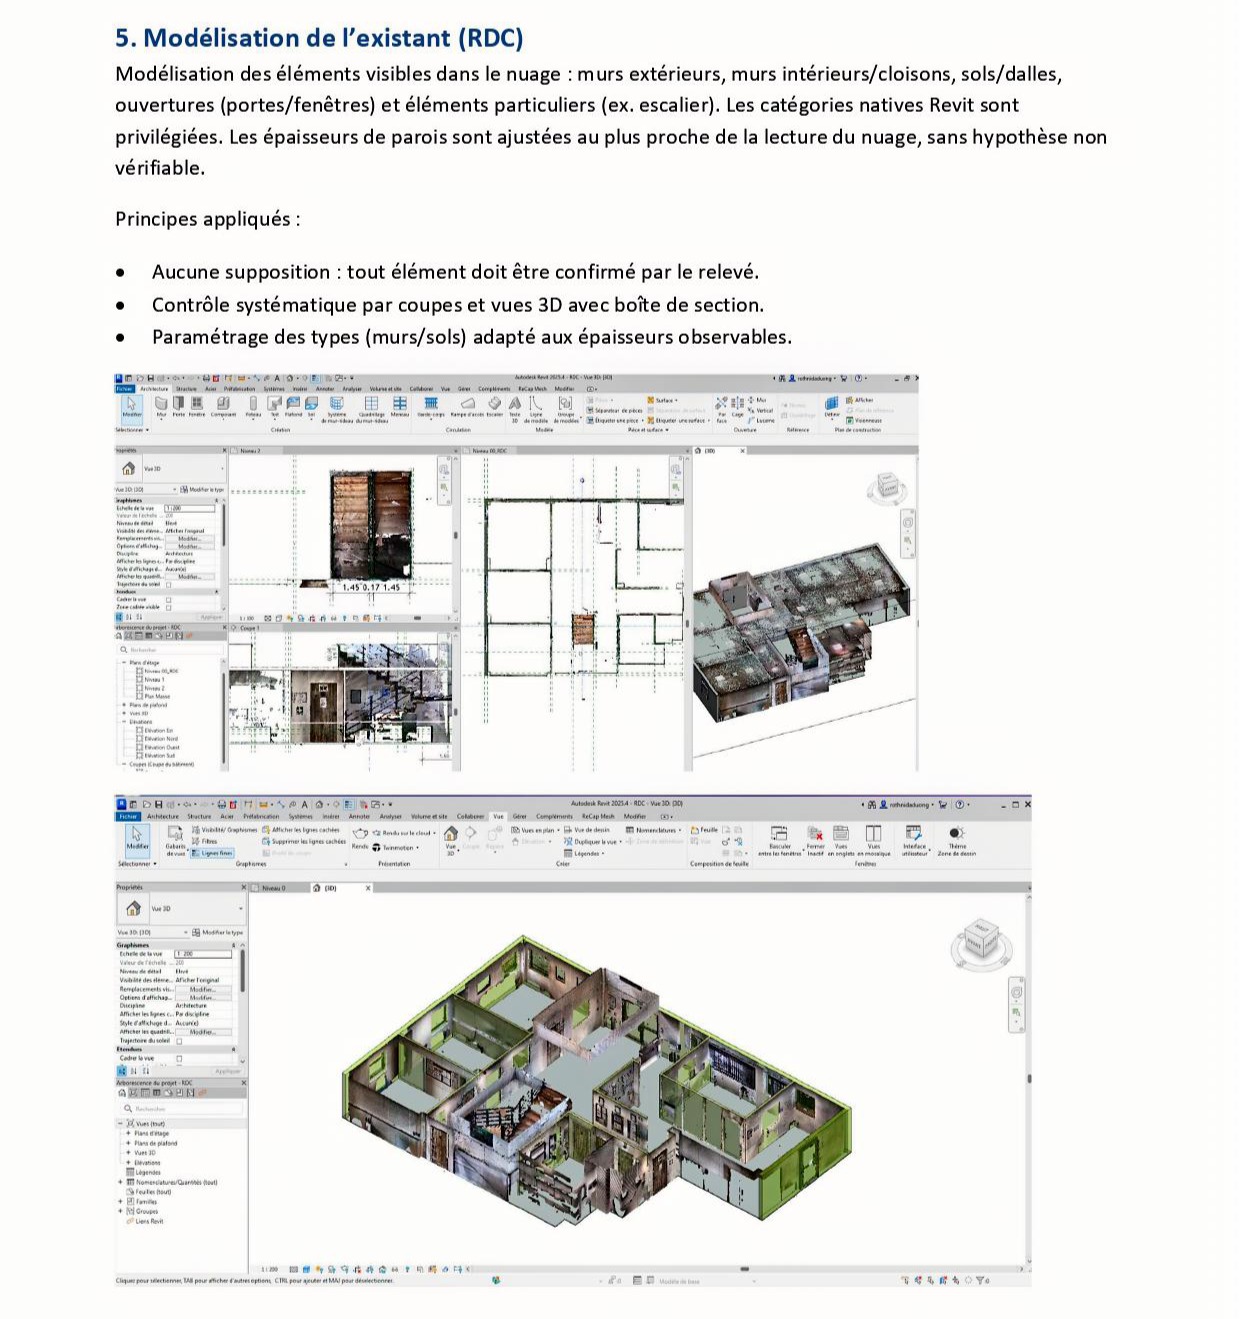
Task: Open Visibilité/Graphismes in lower Revit ribbon
Action: point(224,830)
